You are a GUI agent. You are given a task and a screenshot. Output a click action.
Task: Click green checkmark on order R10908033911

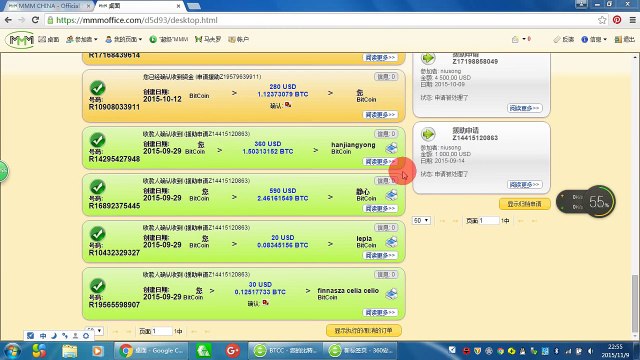(x=98, y=88)
